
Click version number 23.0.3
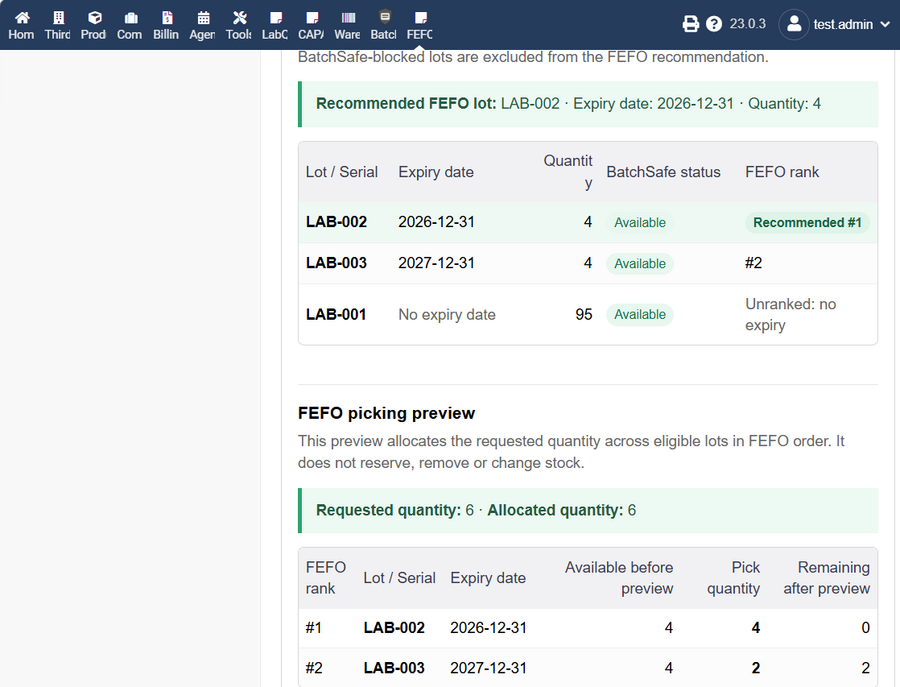coord(747,24)
